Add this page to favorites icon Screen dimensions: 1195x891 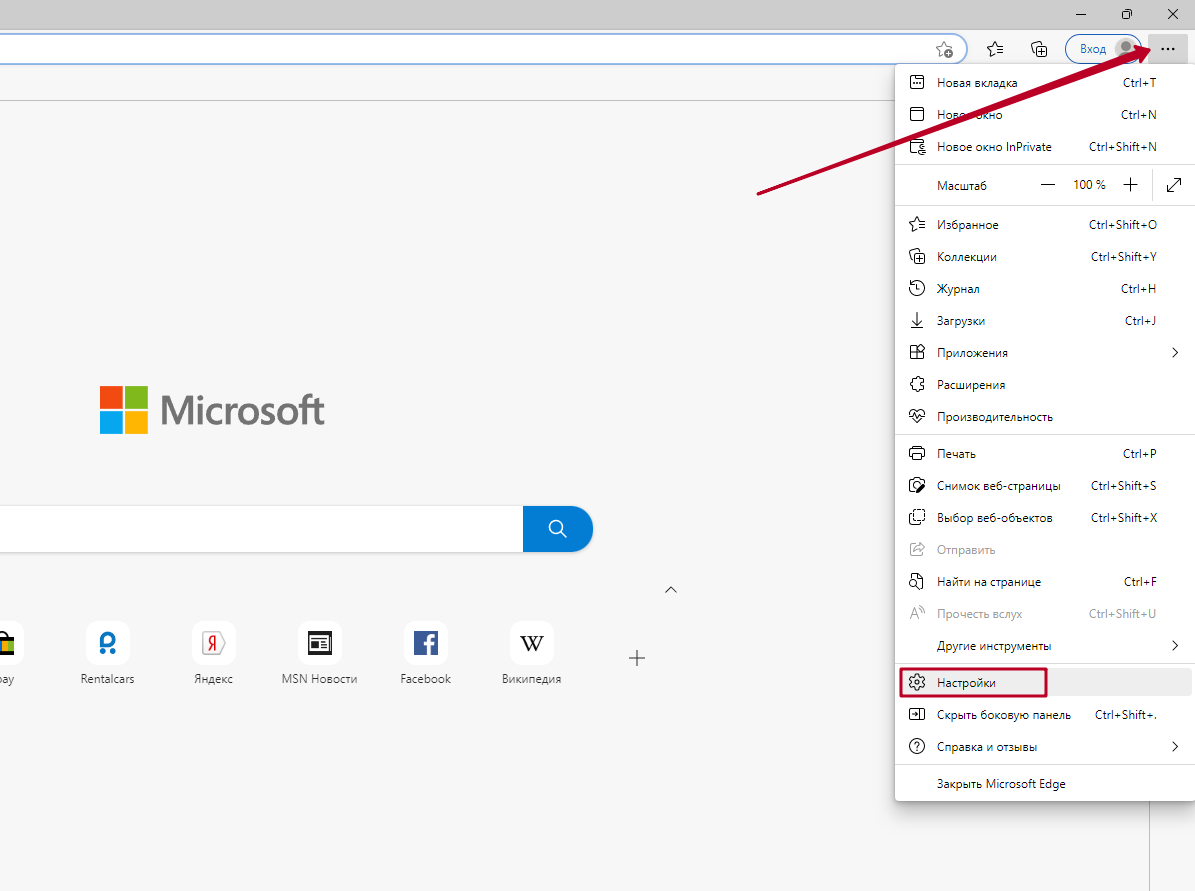[x=944, y=50]
